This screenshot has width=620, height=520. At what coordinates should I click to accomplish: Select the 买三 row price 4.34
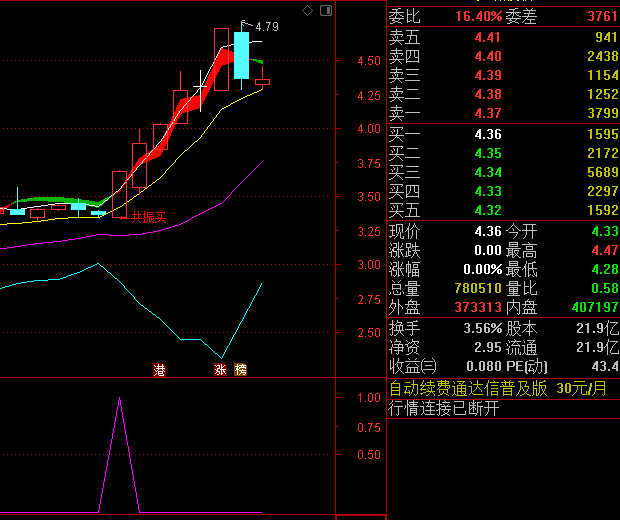point(488,172)
